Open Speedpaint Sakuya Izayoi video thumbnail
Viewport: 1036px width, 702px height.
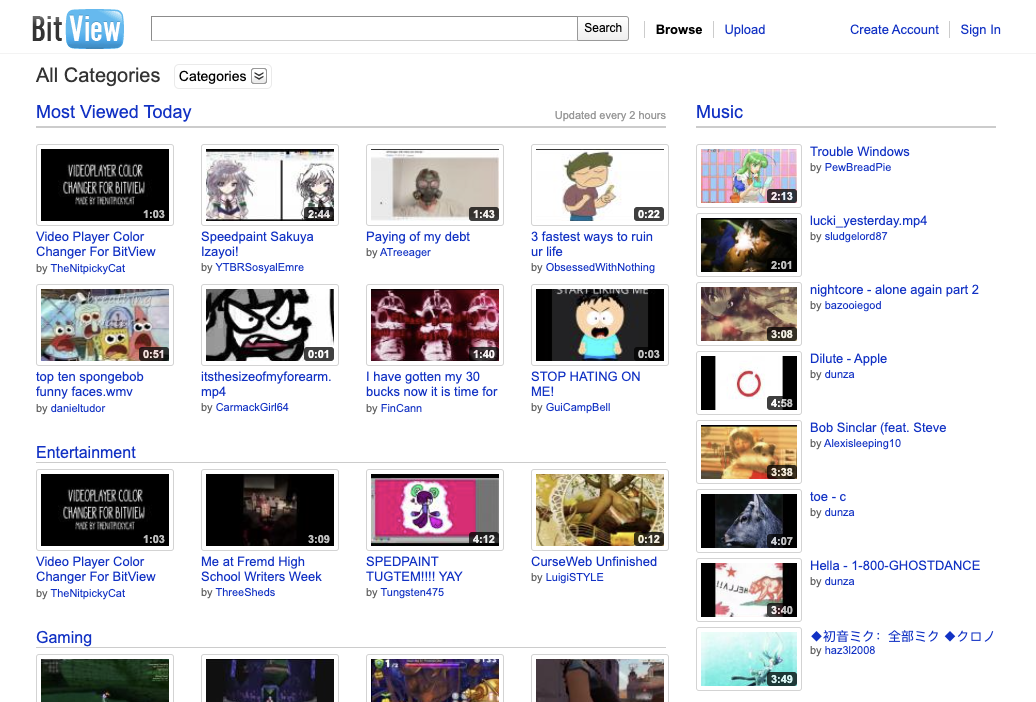tap(270, 185)
